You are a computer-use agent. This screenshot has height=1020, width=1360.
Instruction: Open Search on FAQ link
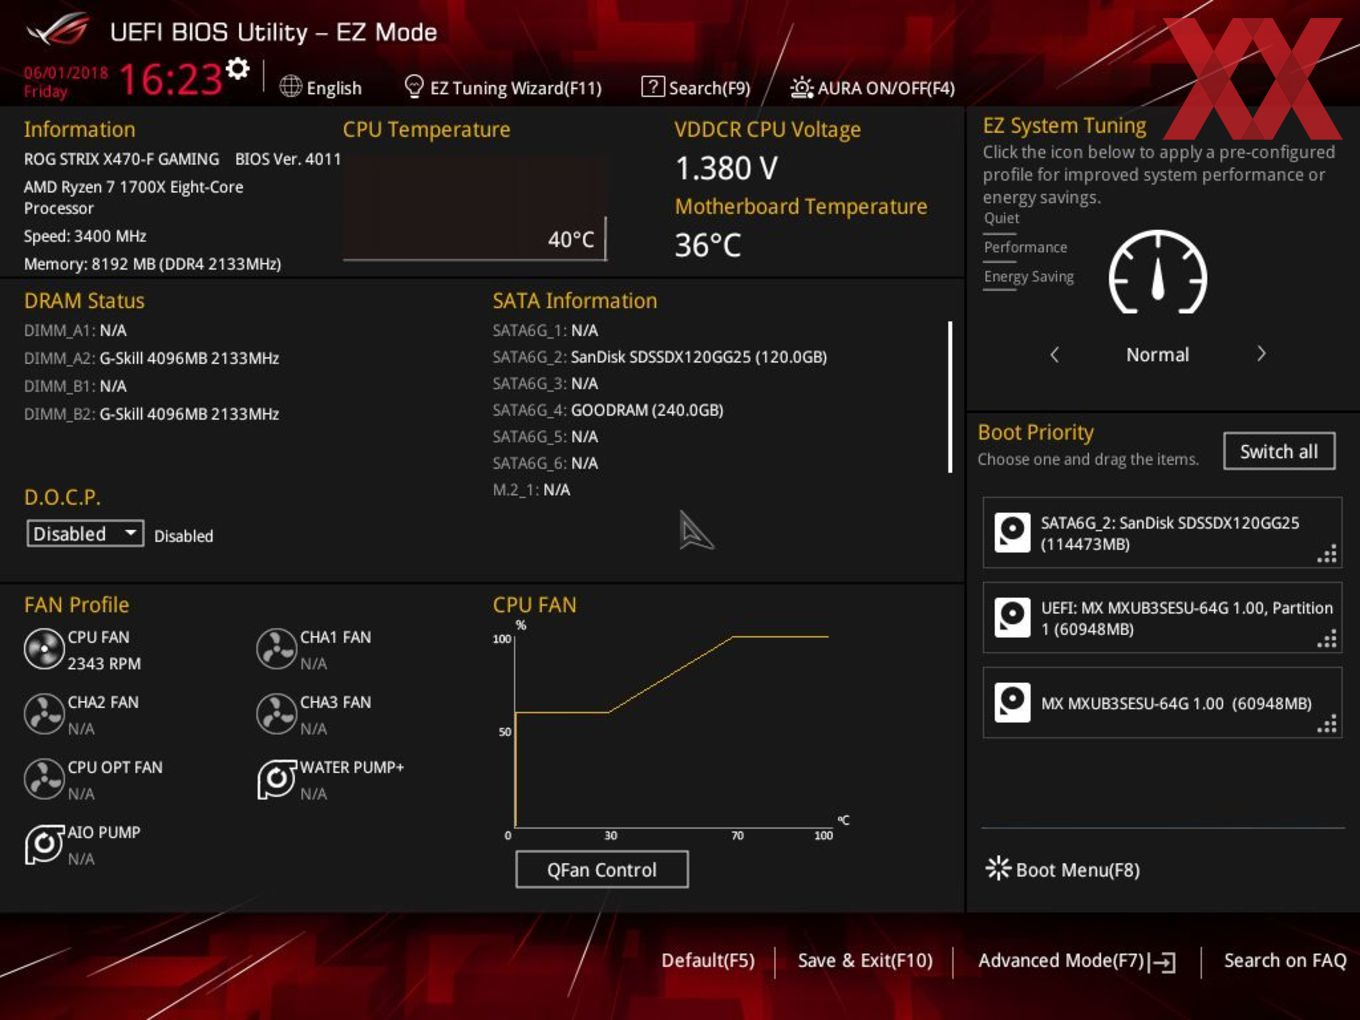[x=1285, y=960]
